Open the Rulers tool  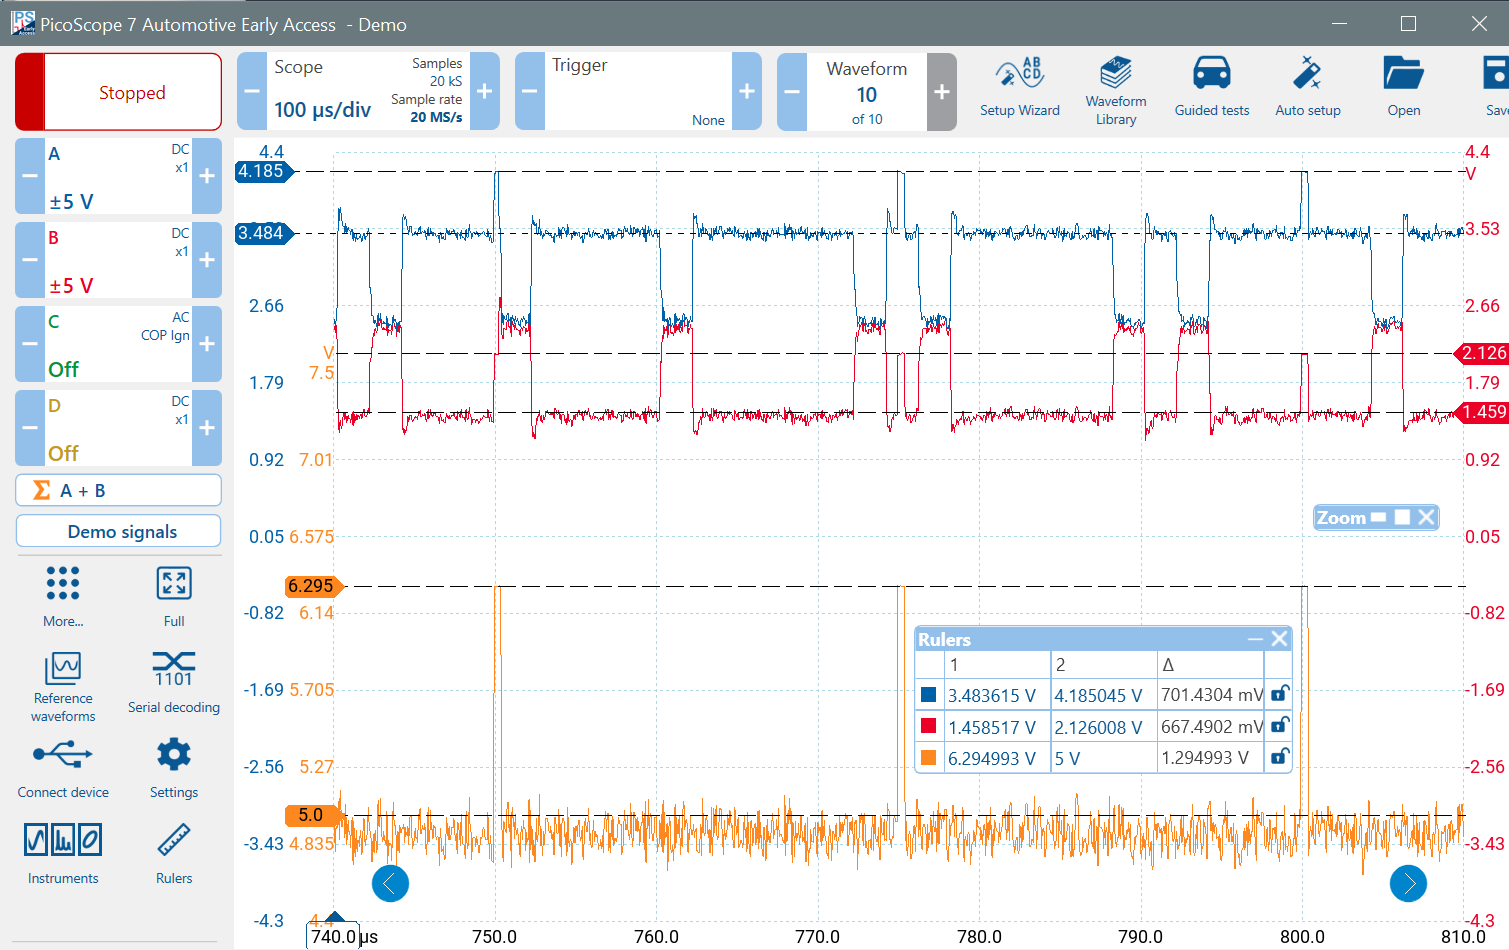[174, 853]
